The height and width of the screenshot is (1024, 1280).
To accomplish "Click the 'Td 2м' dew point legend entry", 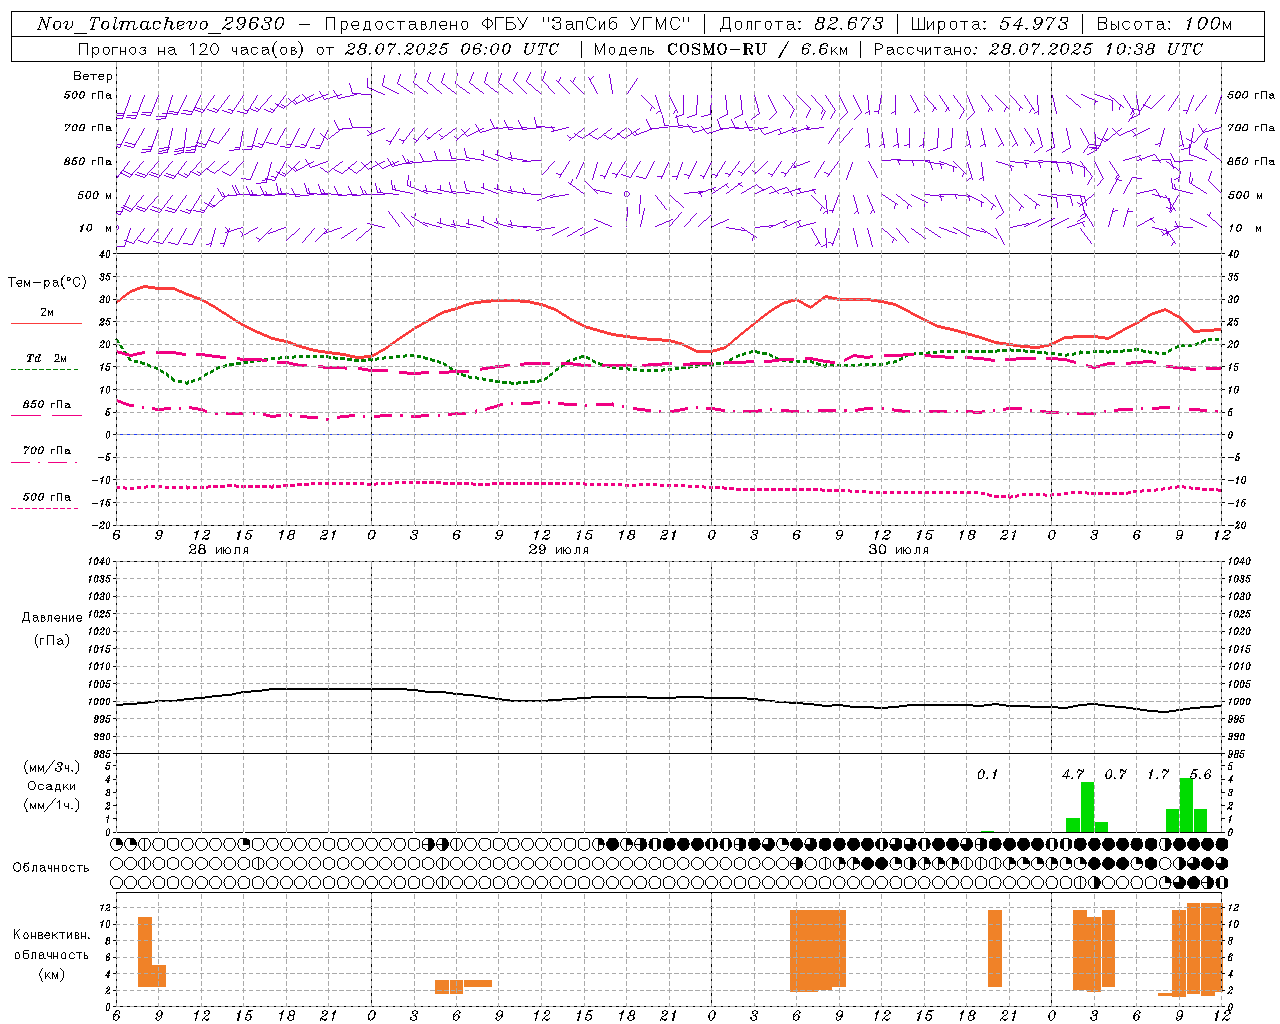I will (46, 358).
